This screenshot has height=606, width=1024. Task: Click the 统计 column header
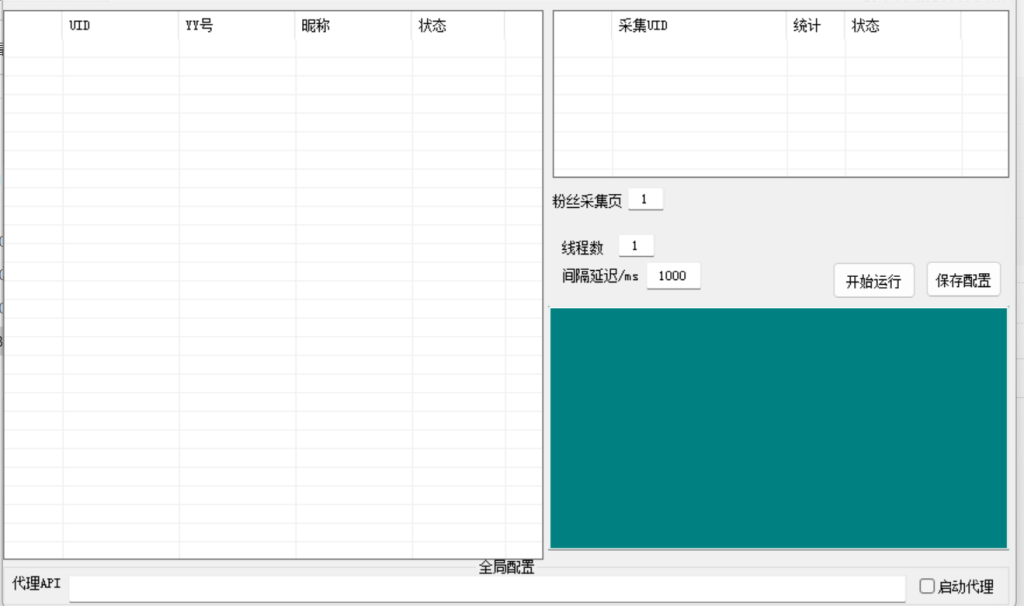click(815, 25)
